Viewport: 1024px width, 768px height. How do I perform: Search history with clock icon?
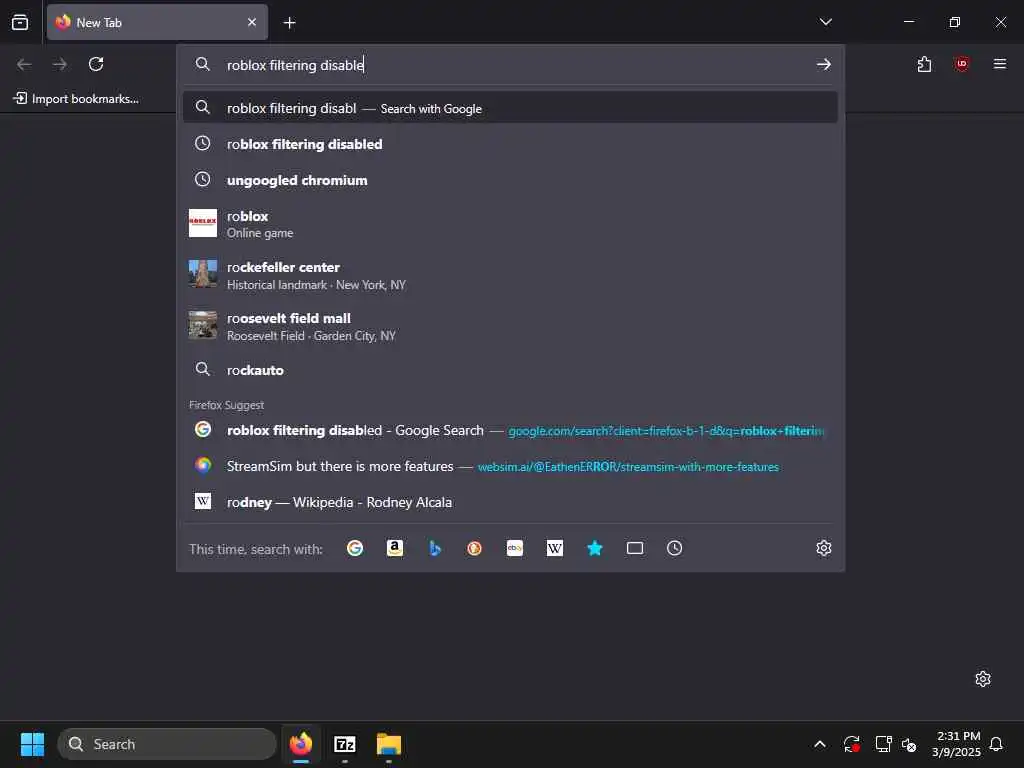point(675,548)
